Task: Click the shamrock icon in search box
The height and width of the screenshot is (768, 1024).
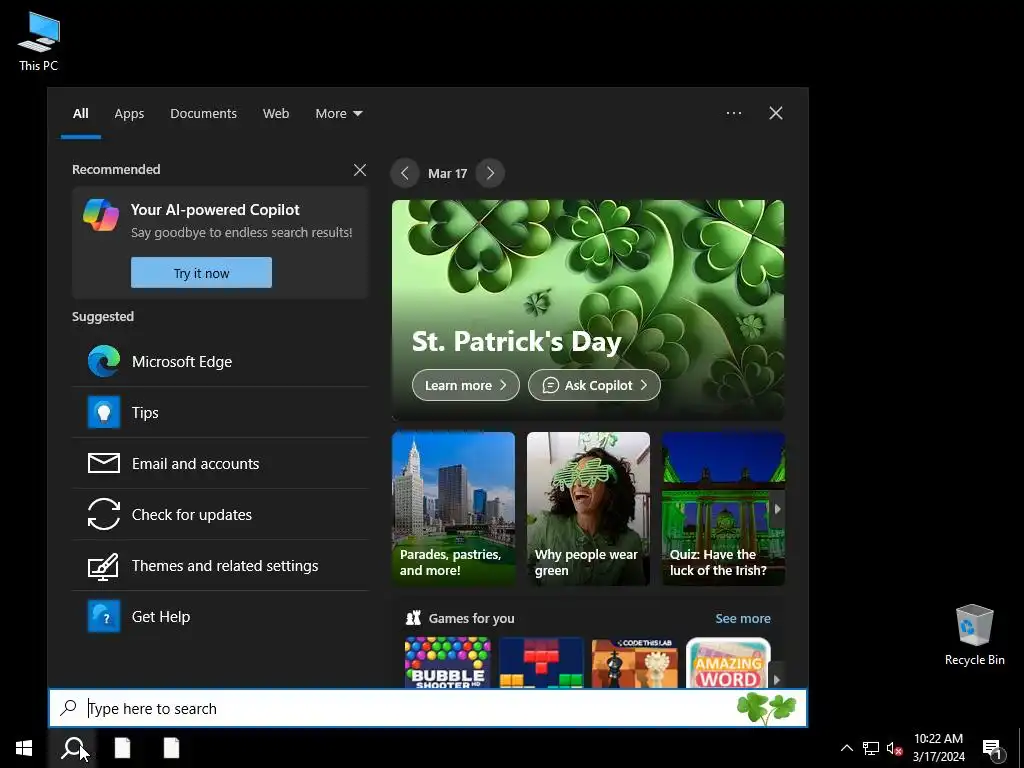Action: point(767,708)
